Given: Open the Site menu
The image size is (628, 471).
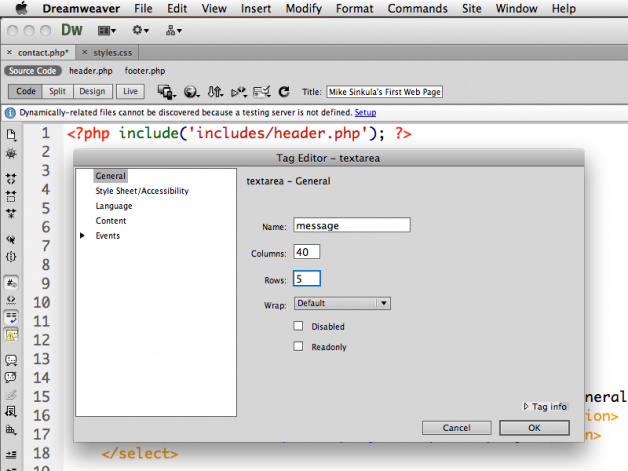Looking at the screenshot, I should pyautogui.click(x=471, y=8).
